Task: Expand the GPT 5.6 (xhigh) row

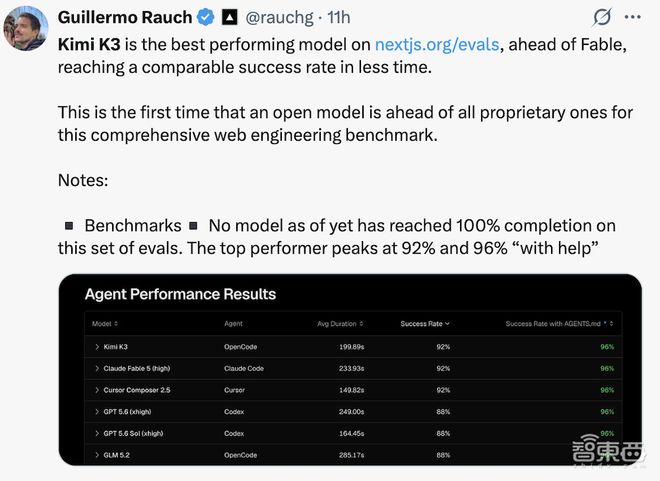Action: pyautogui.click(x=97, y=412)
